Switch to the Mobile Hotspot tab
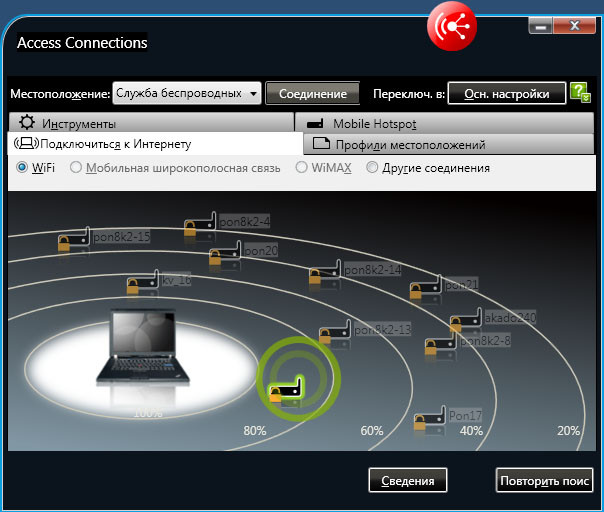 pyautogui.click(x=448, y=124)
